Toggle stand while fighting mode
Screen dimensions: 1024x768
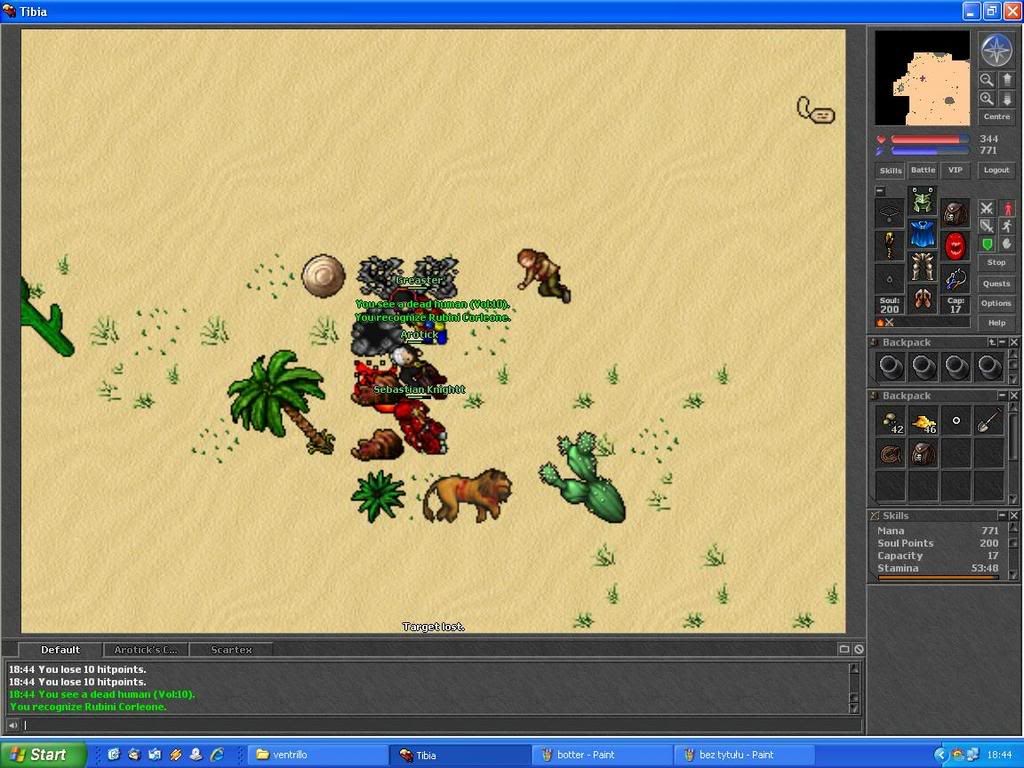(1007, 208)
